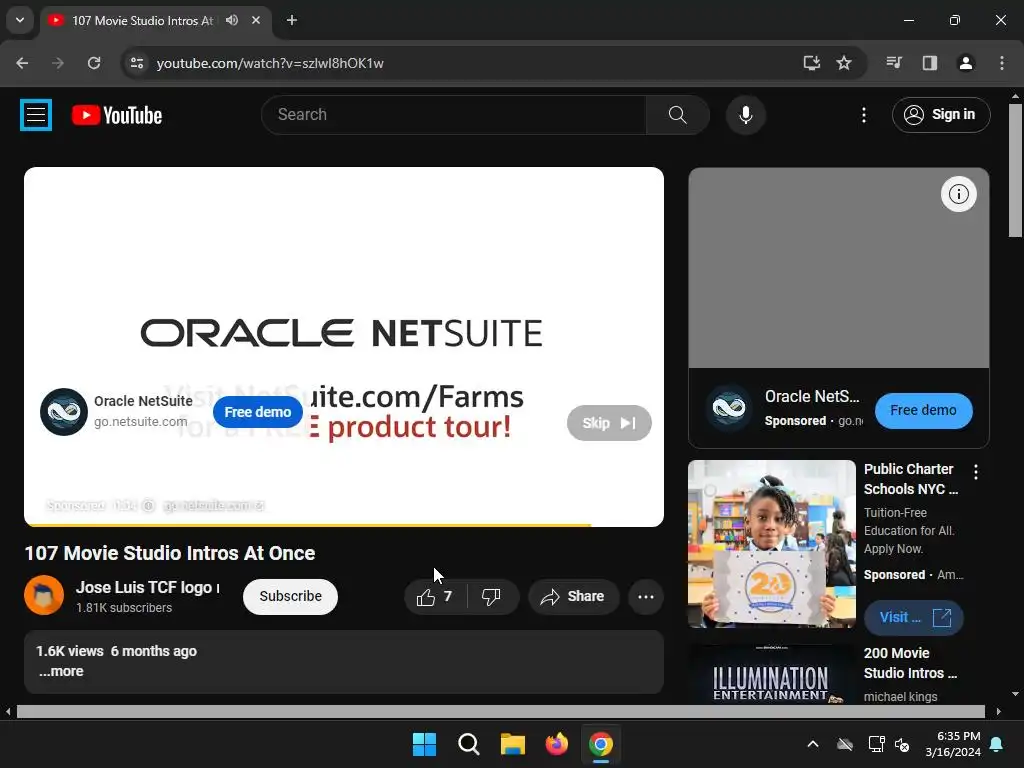Open the YouTube guide hamburger menu

36,115
